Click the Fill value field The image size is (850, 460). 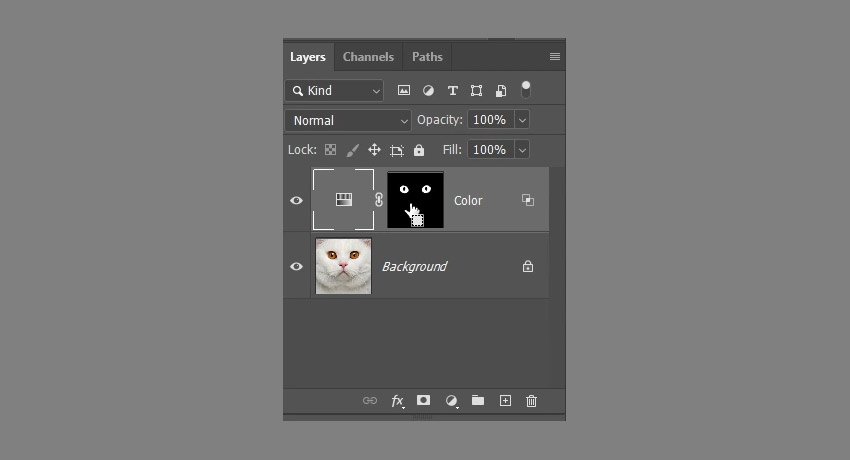coord(490,150)
